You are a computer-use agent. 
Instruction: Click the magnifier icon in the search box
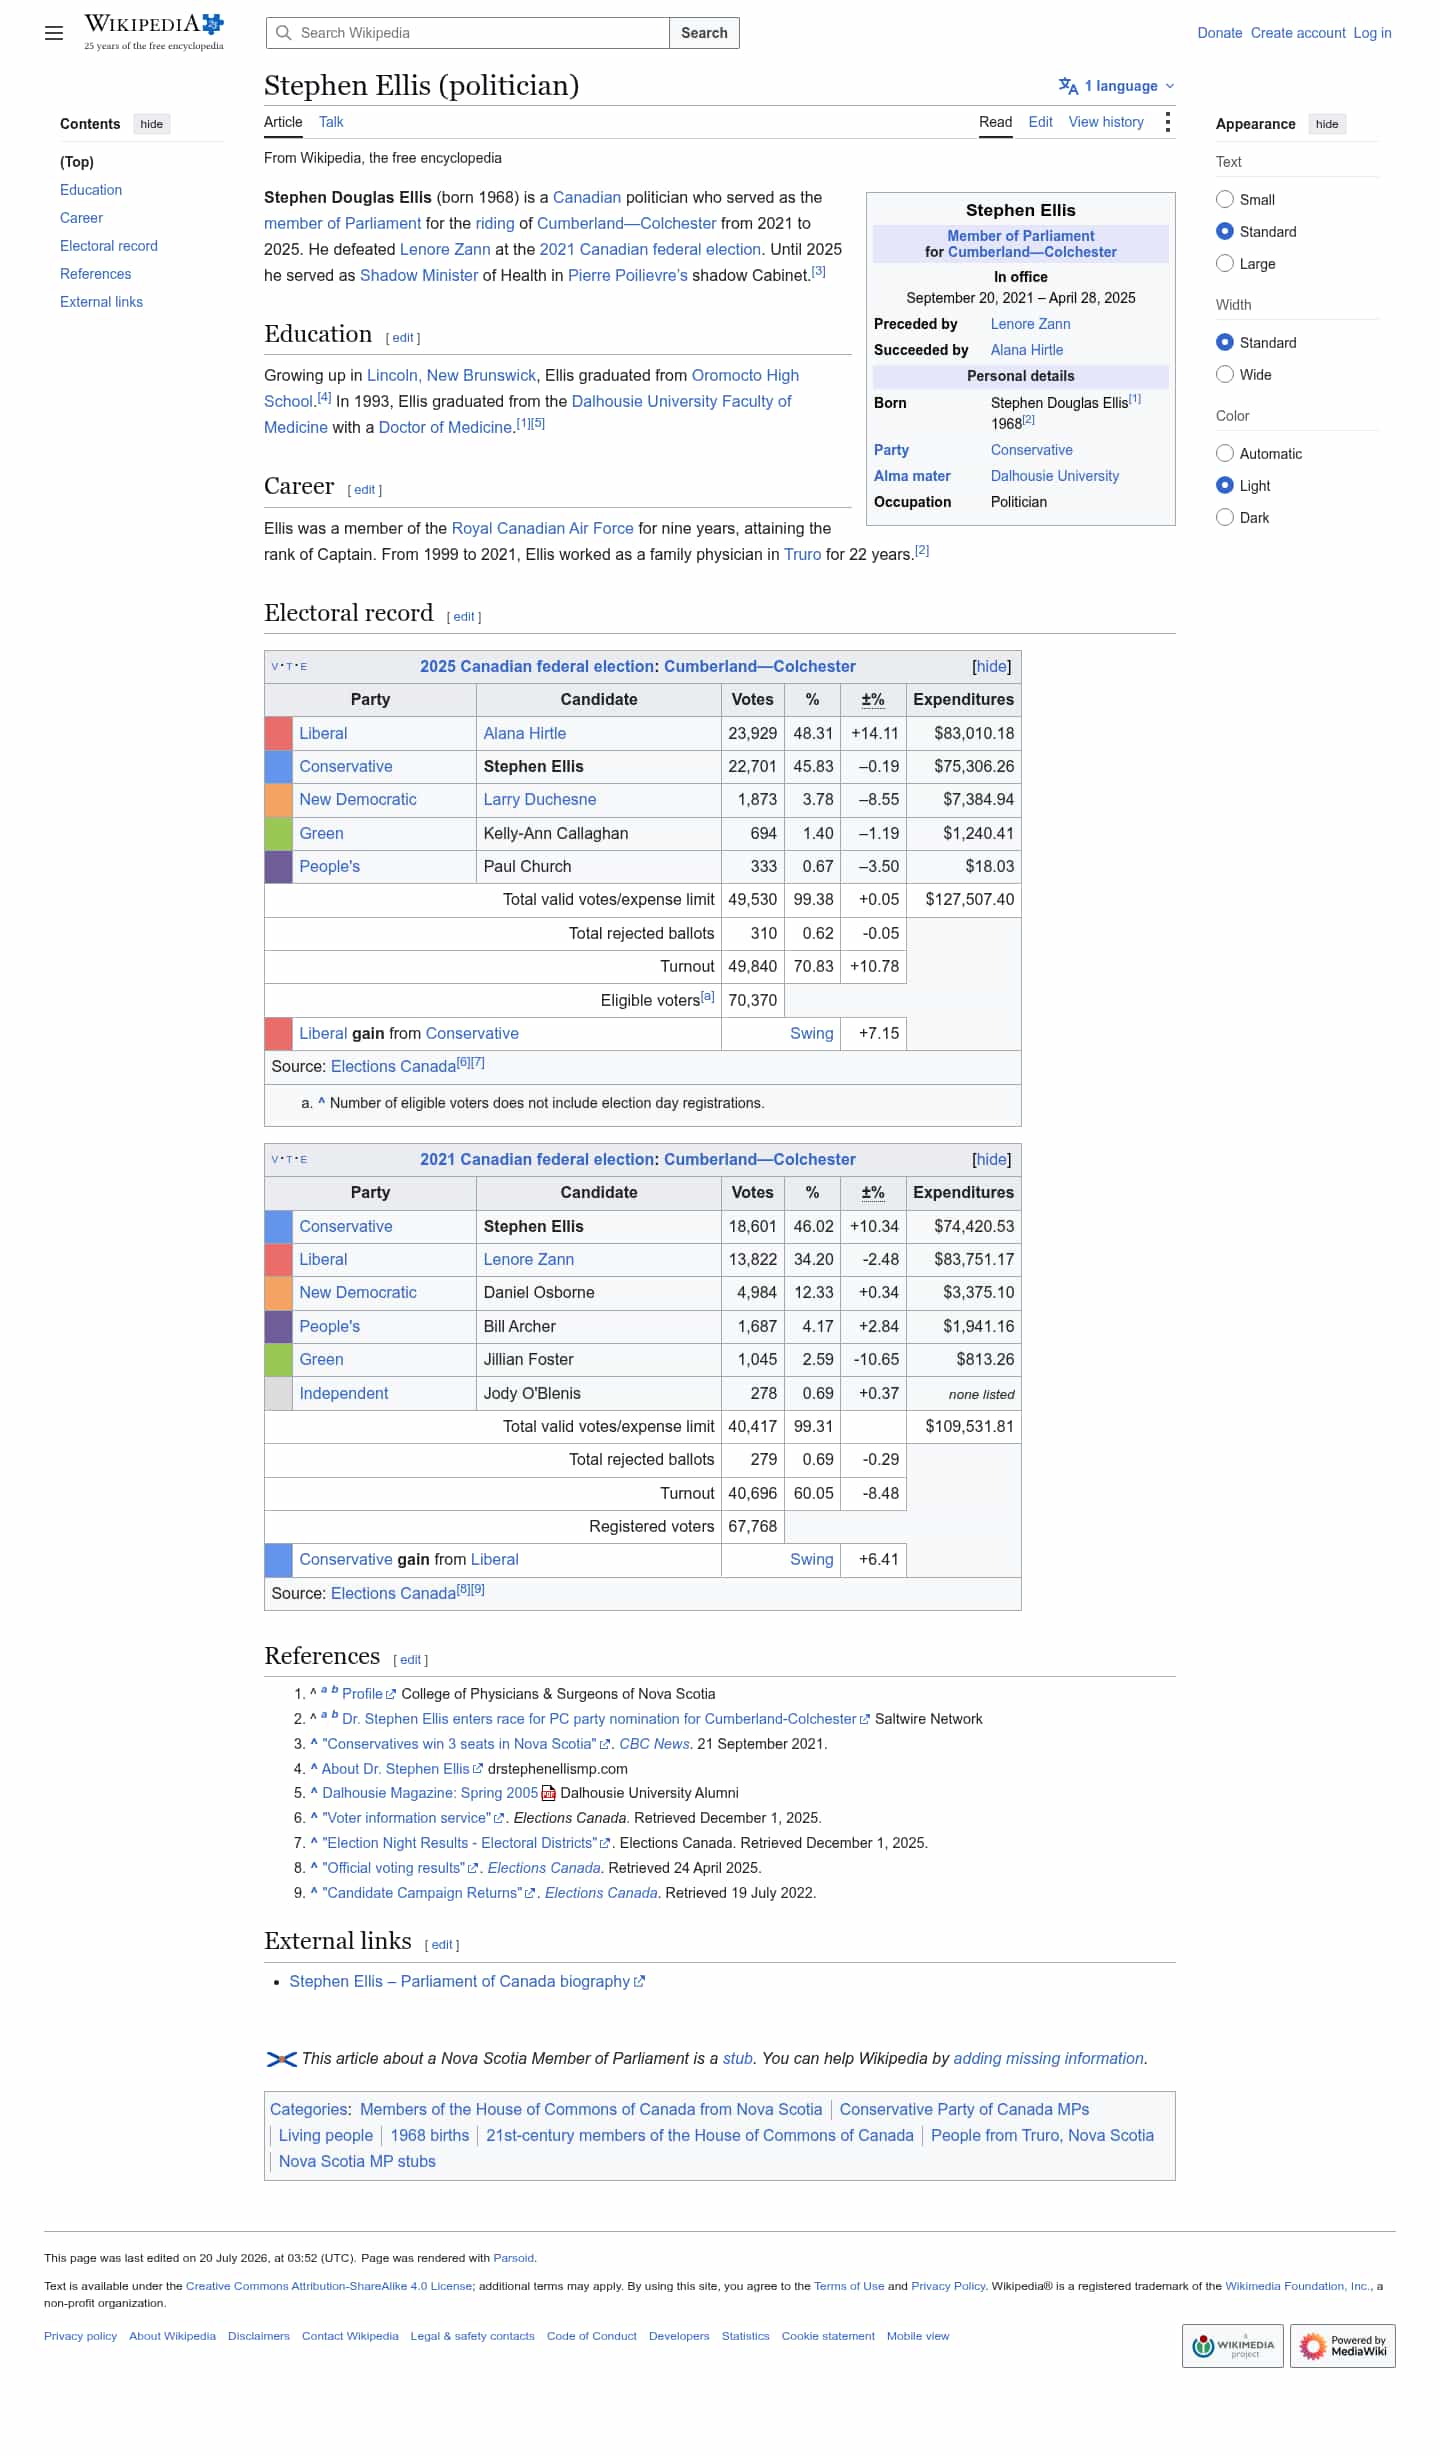click(284, 33)
